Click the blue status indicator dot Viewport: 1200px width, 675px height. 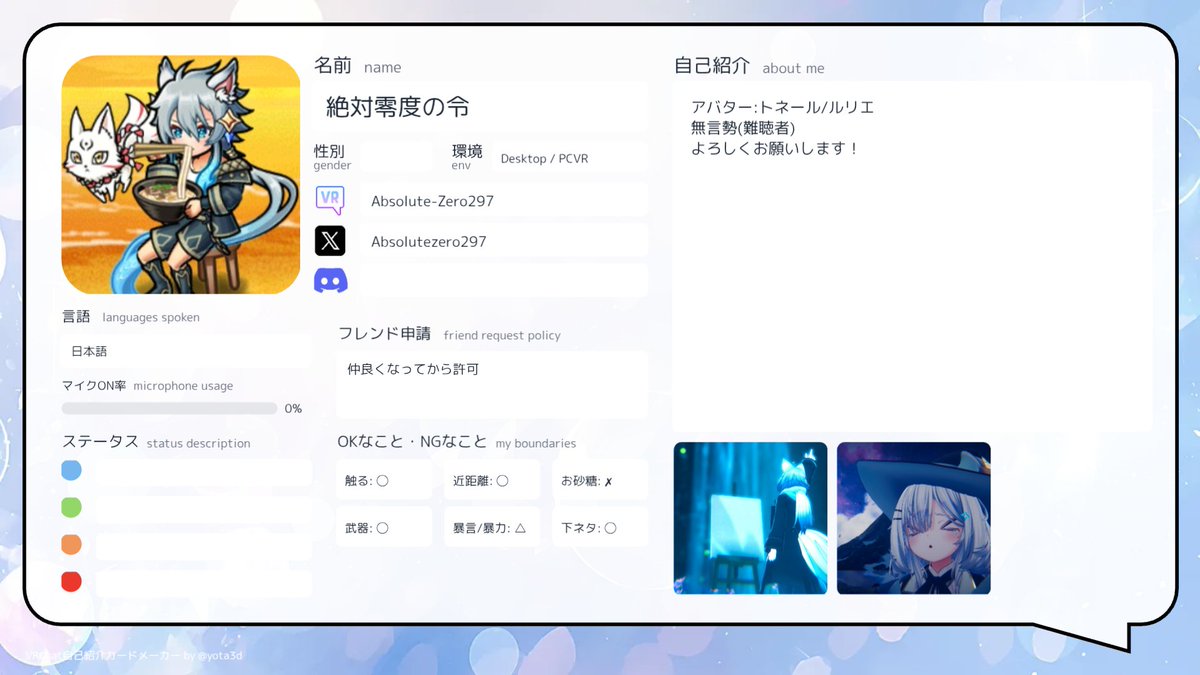click(x=70, y=471)
